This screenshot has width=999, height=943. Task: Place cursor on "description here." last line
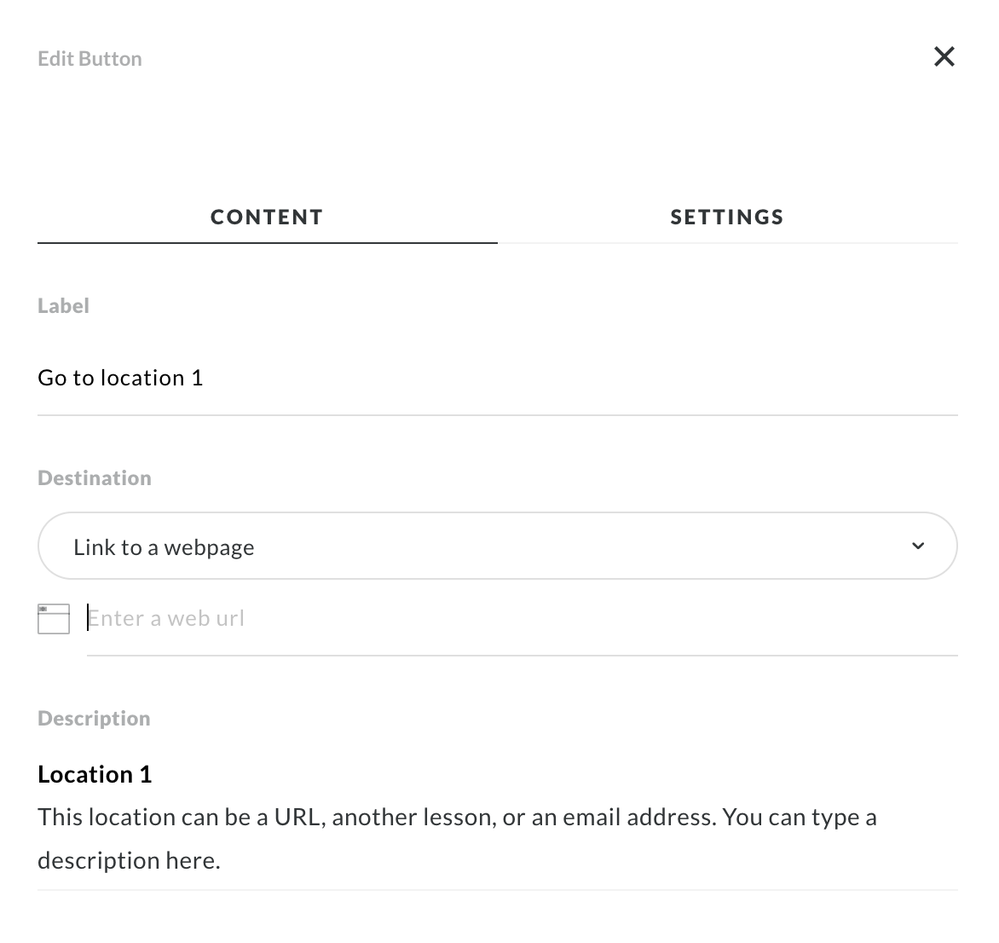tap(129, 860)
